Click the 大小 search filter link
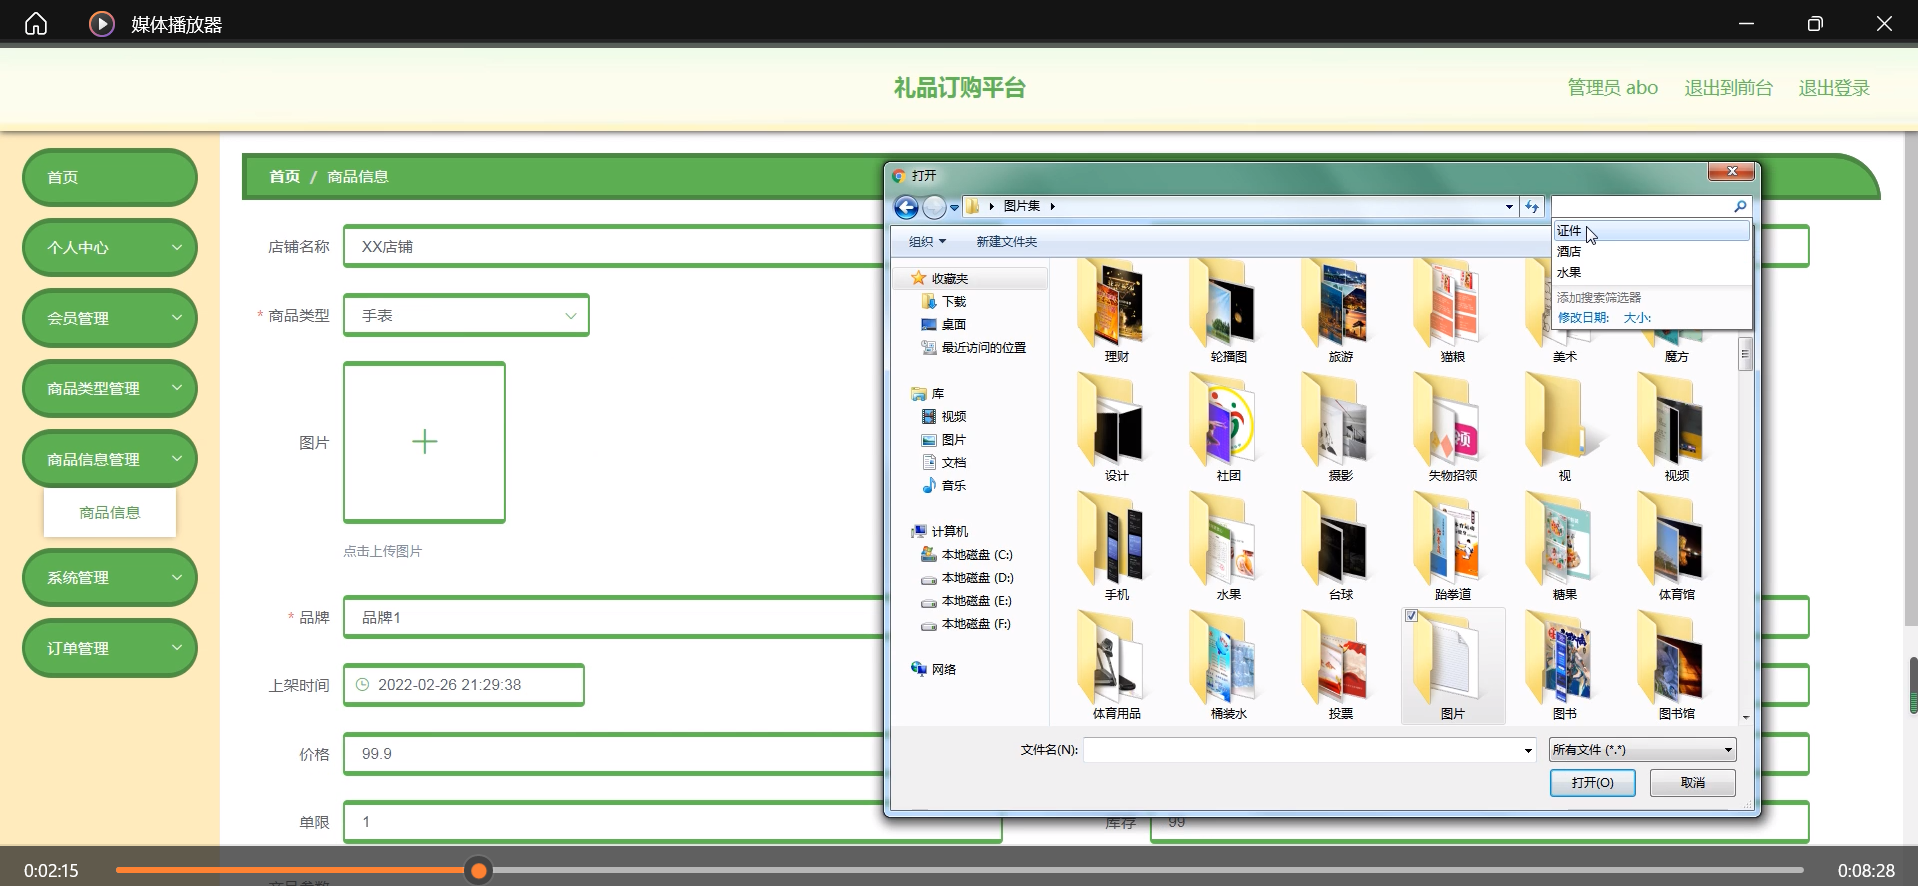 tap(1637, 318)
